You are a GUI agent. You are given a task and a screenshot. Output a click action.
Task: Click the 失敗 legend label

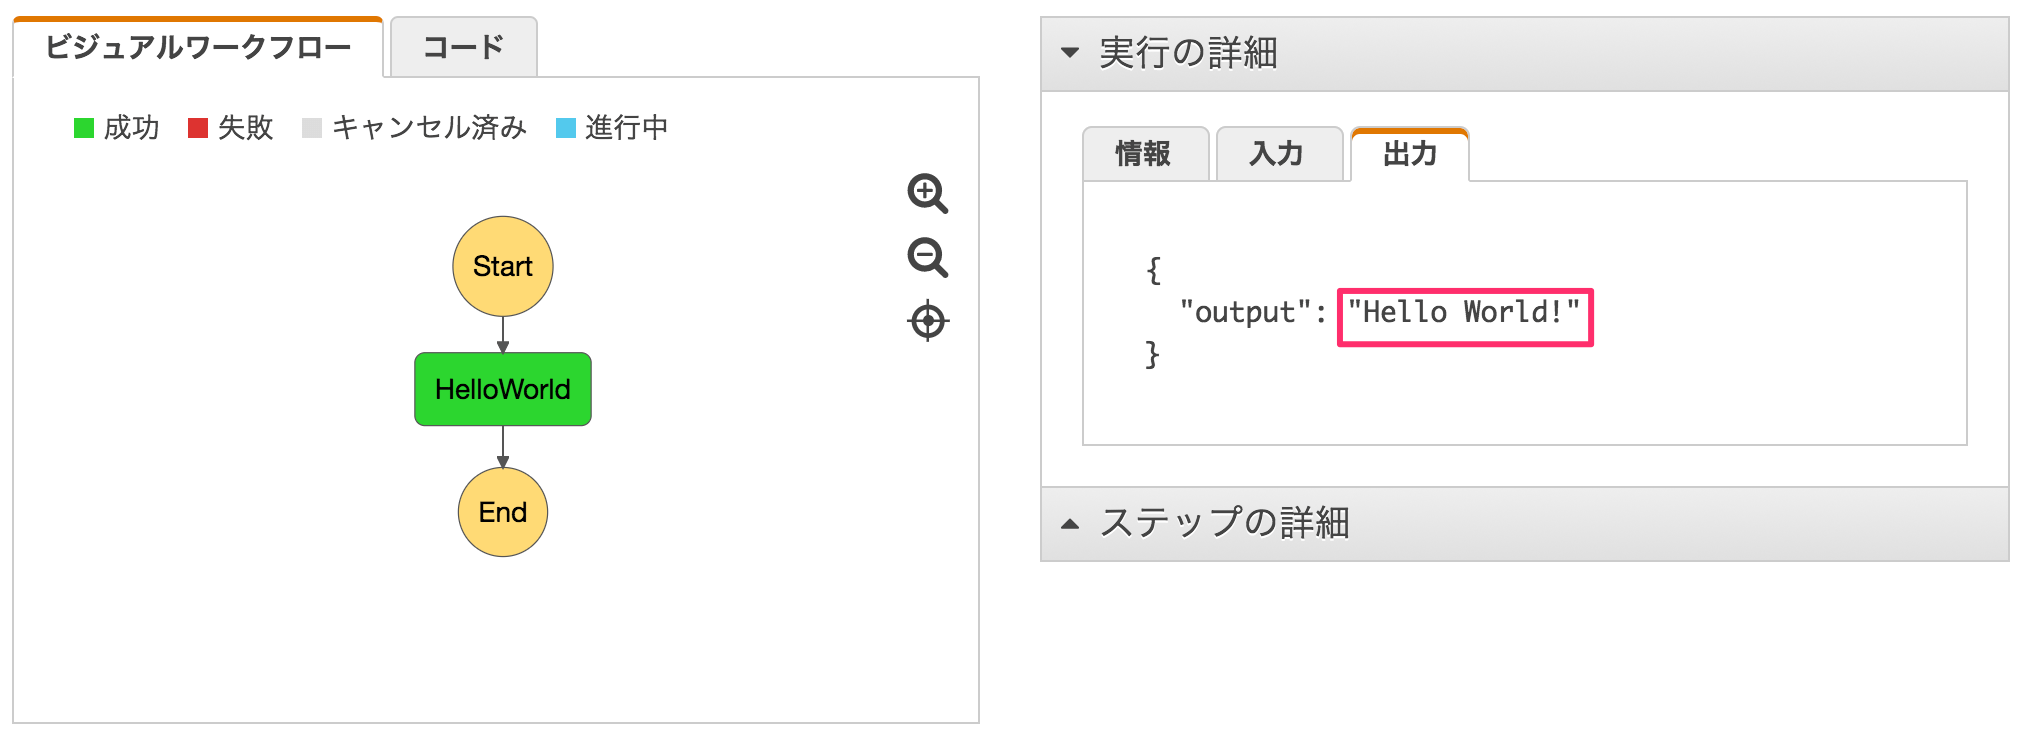click(246, 128)
